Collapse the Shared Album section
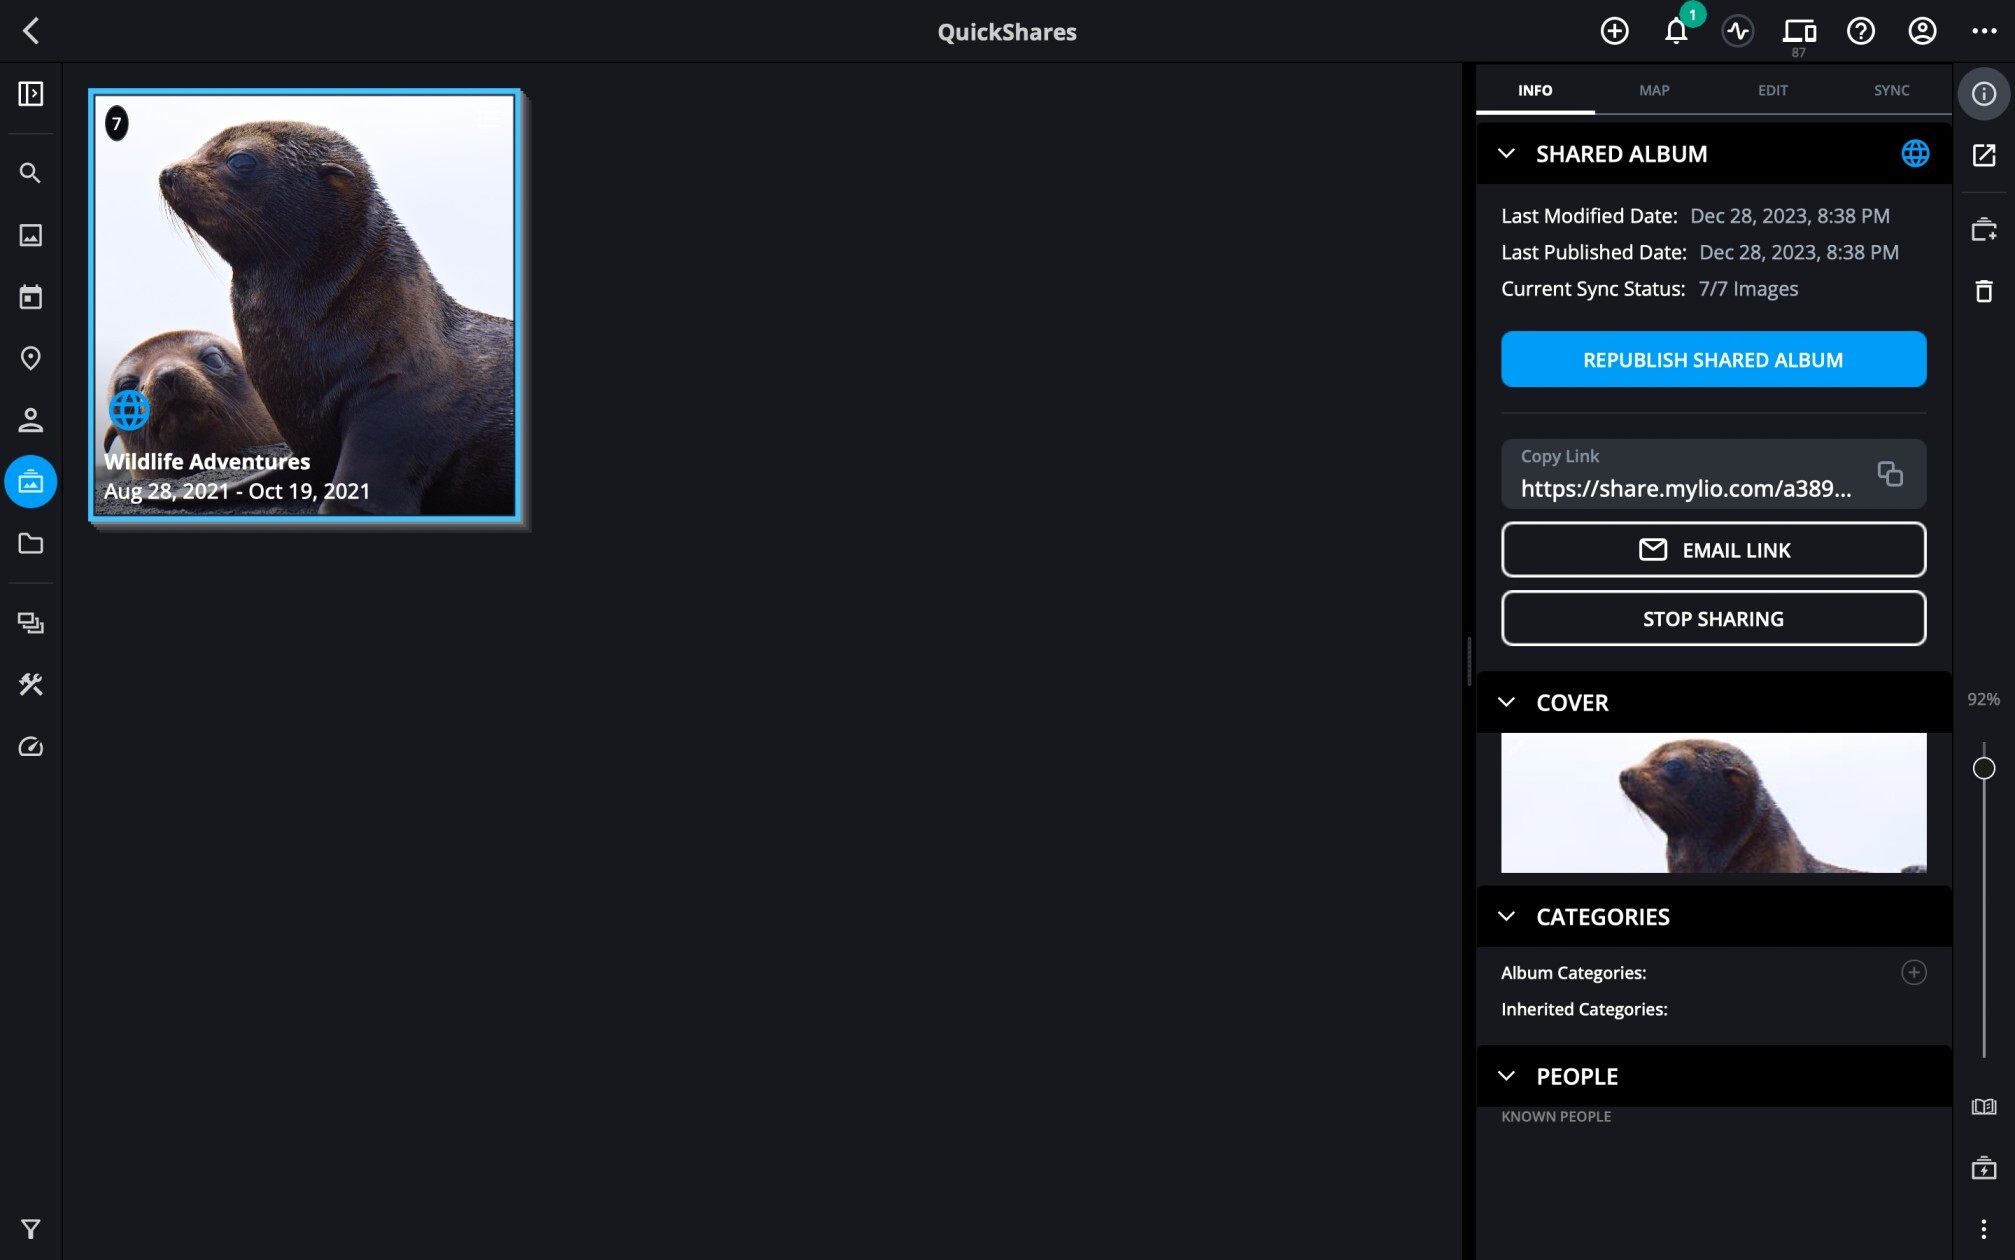Viewport: 2015px width, 1260px height. click(1506, 154)
